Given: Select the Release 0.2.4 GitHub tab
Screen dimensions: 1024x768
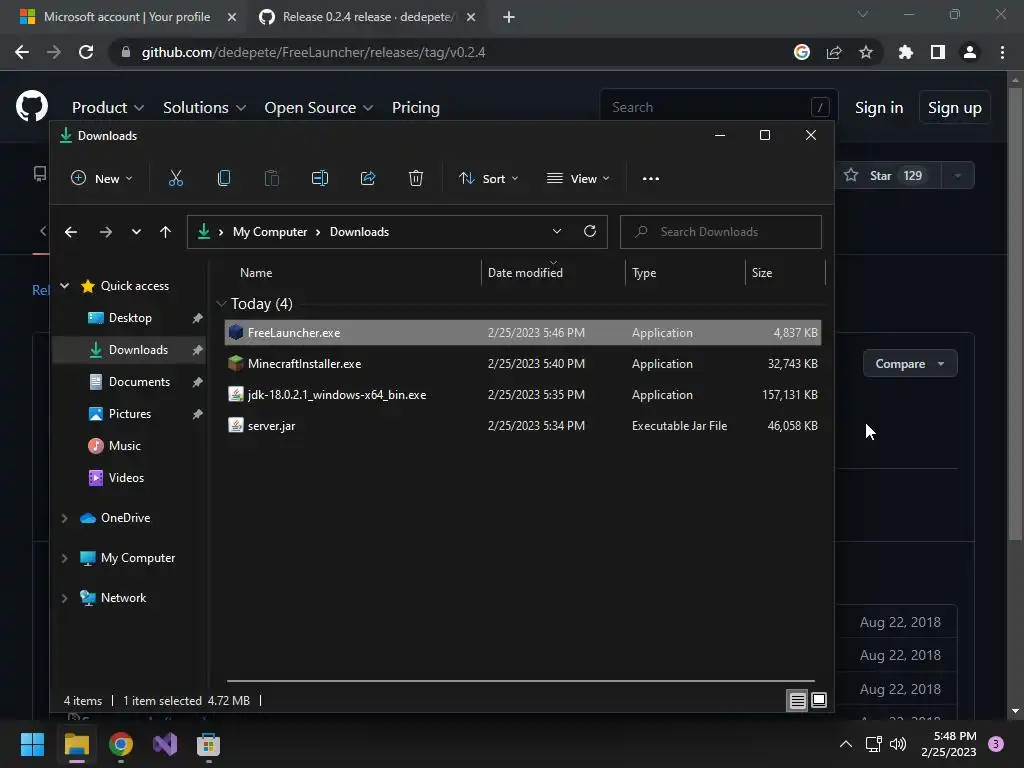Looking at the screenshot, I should click(x=368, y=17).
